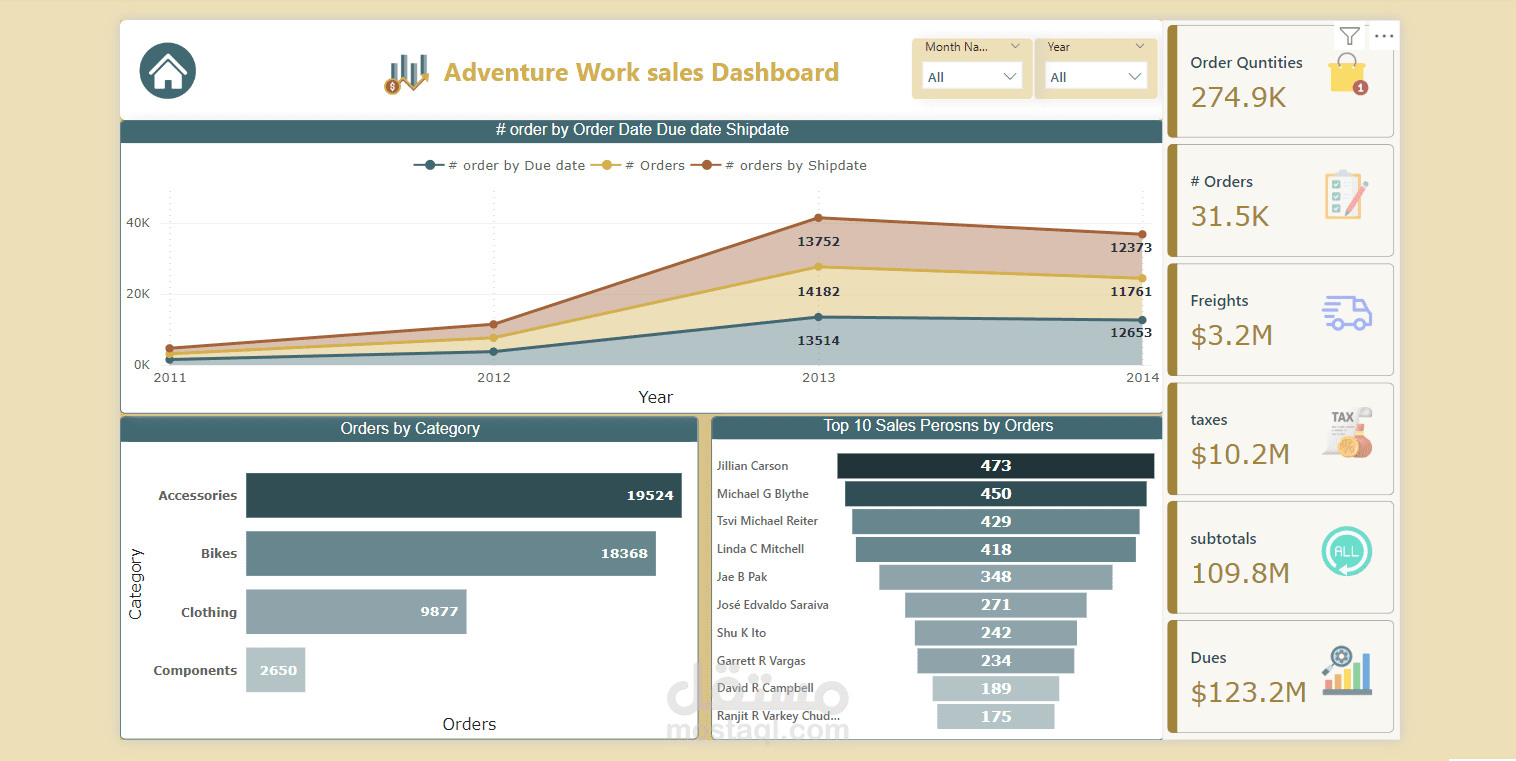Click the Home navigation icon
This screenshot has height=761, width=1516.
[168, 71]
